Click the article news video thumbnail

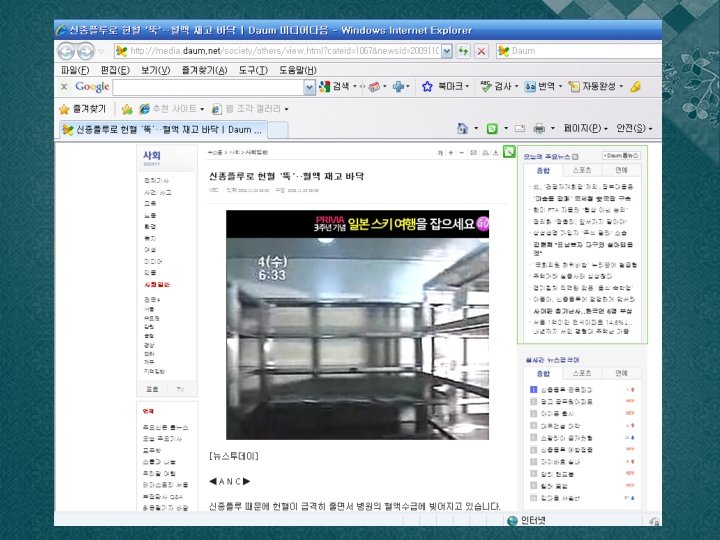click(x=357, y=338)
